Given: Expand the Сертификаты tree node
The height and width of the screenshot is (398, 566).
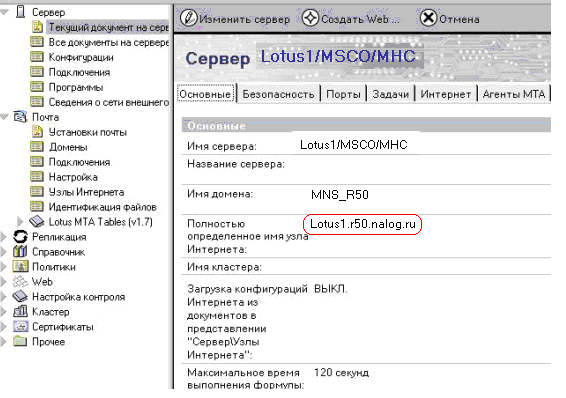Looking at the screenshot, I should (x=4, y=327).
